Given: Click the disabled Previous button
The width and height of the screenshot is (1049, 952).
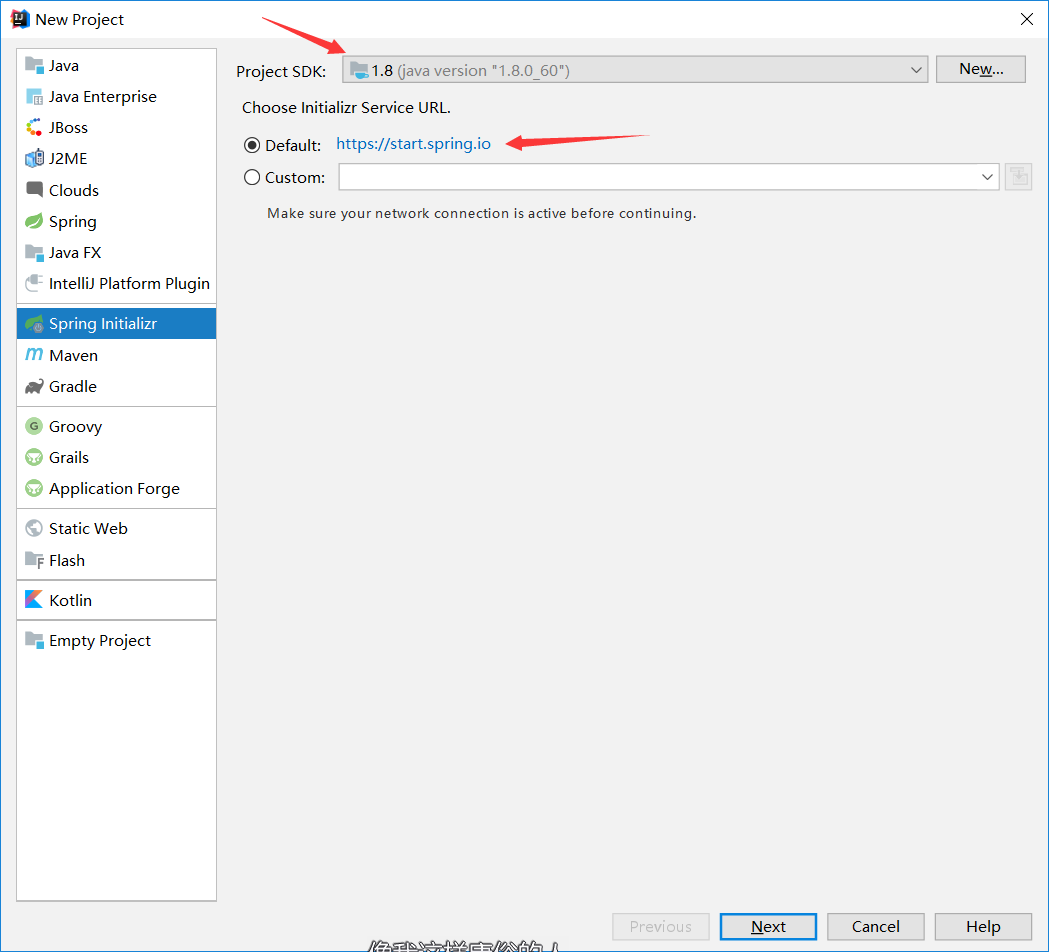Looking at the screenshot, I should pyautogui.click(x=661, y=927).
